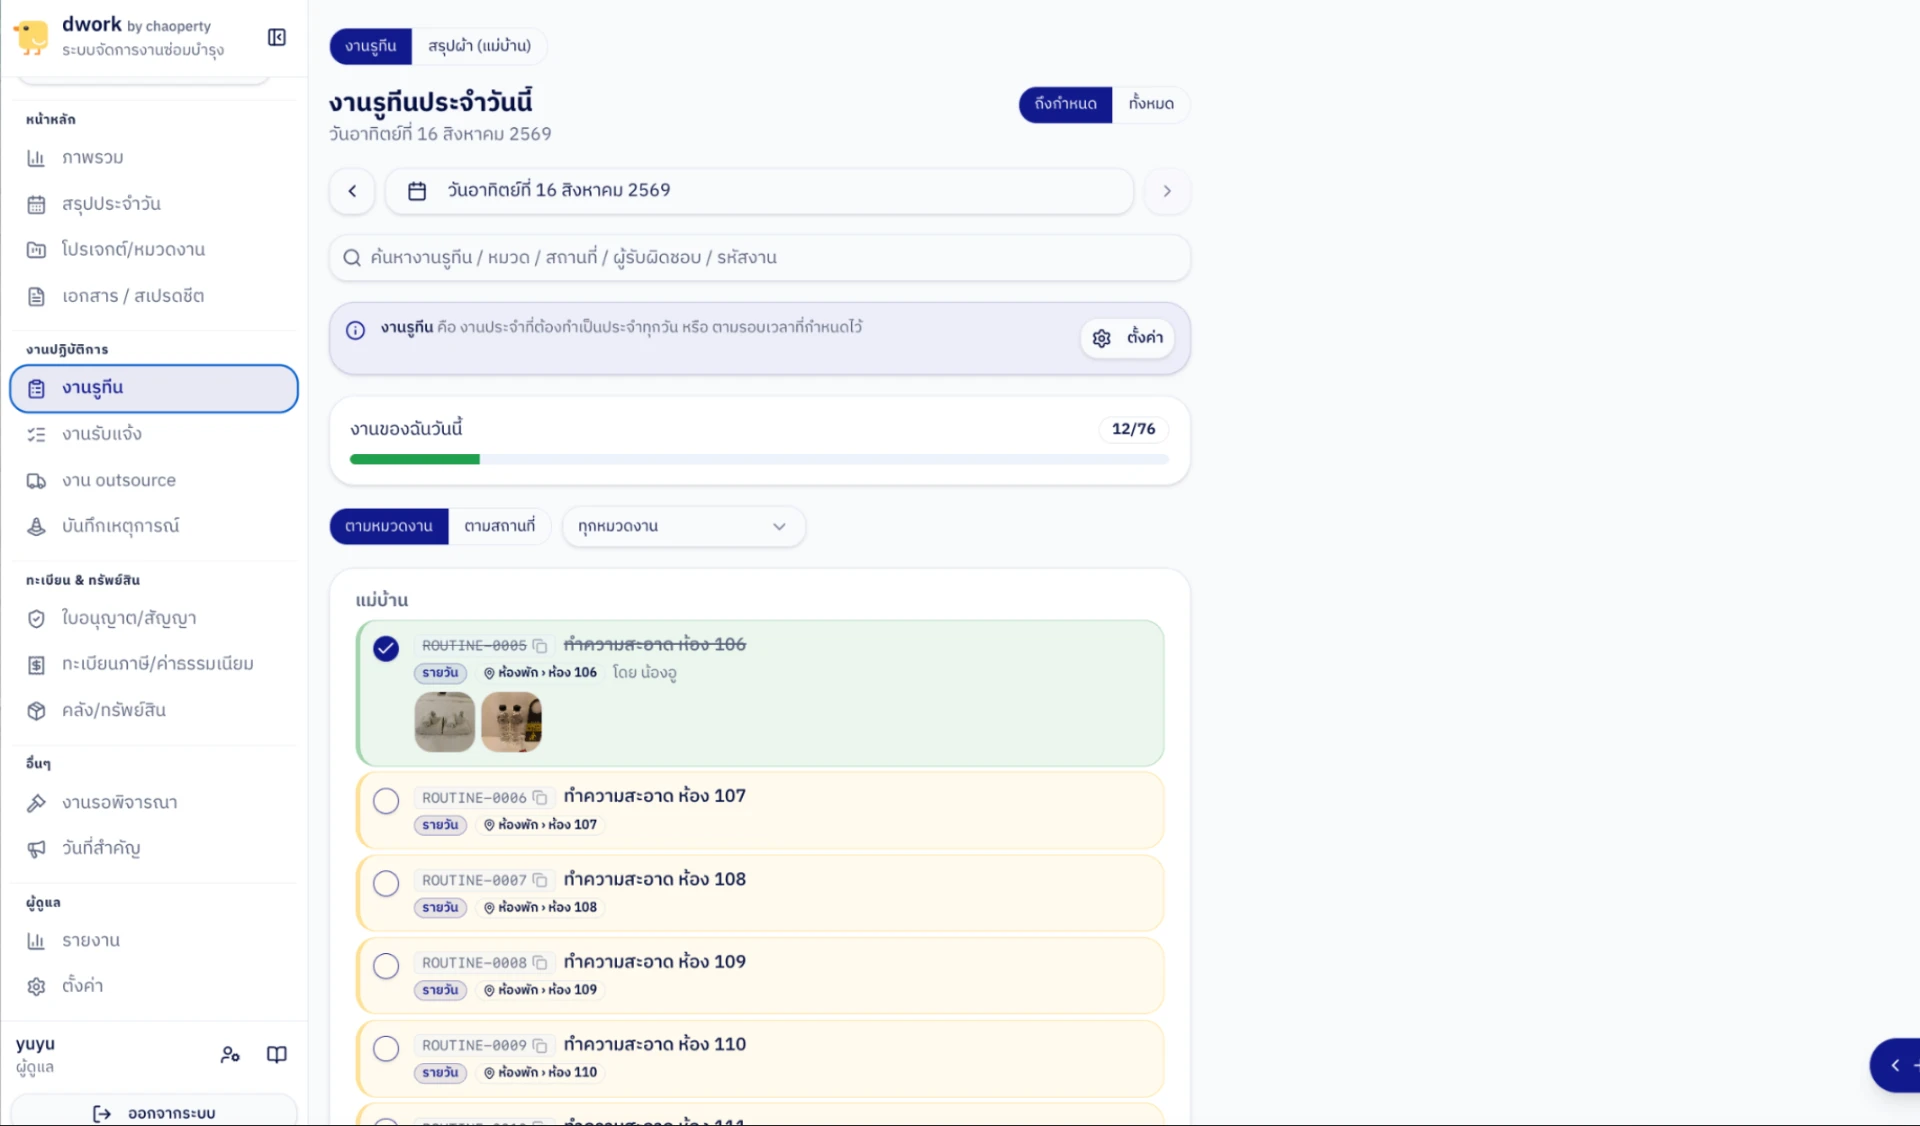This screenshot has height=1126, width=1920.
Task: Mark ทำความสะอาด ห้อง 110 as done
Action: 386,1049
